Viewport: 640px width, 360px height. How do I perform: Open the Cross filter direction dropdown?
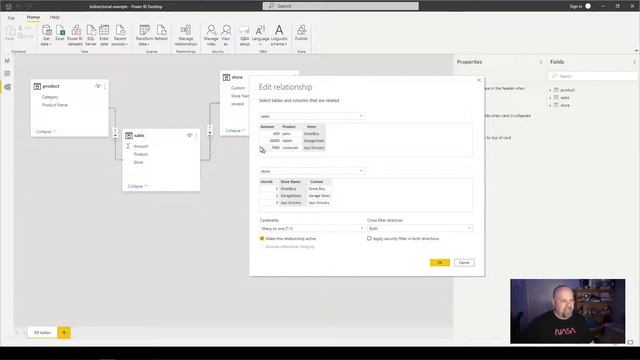420,229
